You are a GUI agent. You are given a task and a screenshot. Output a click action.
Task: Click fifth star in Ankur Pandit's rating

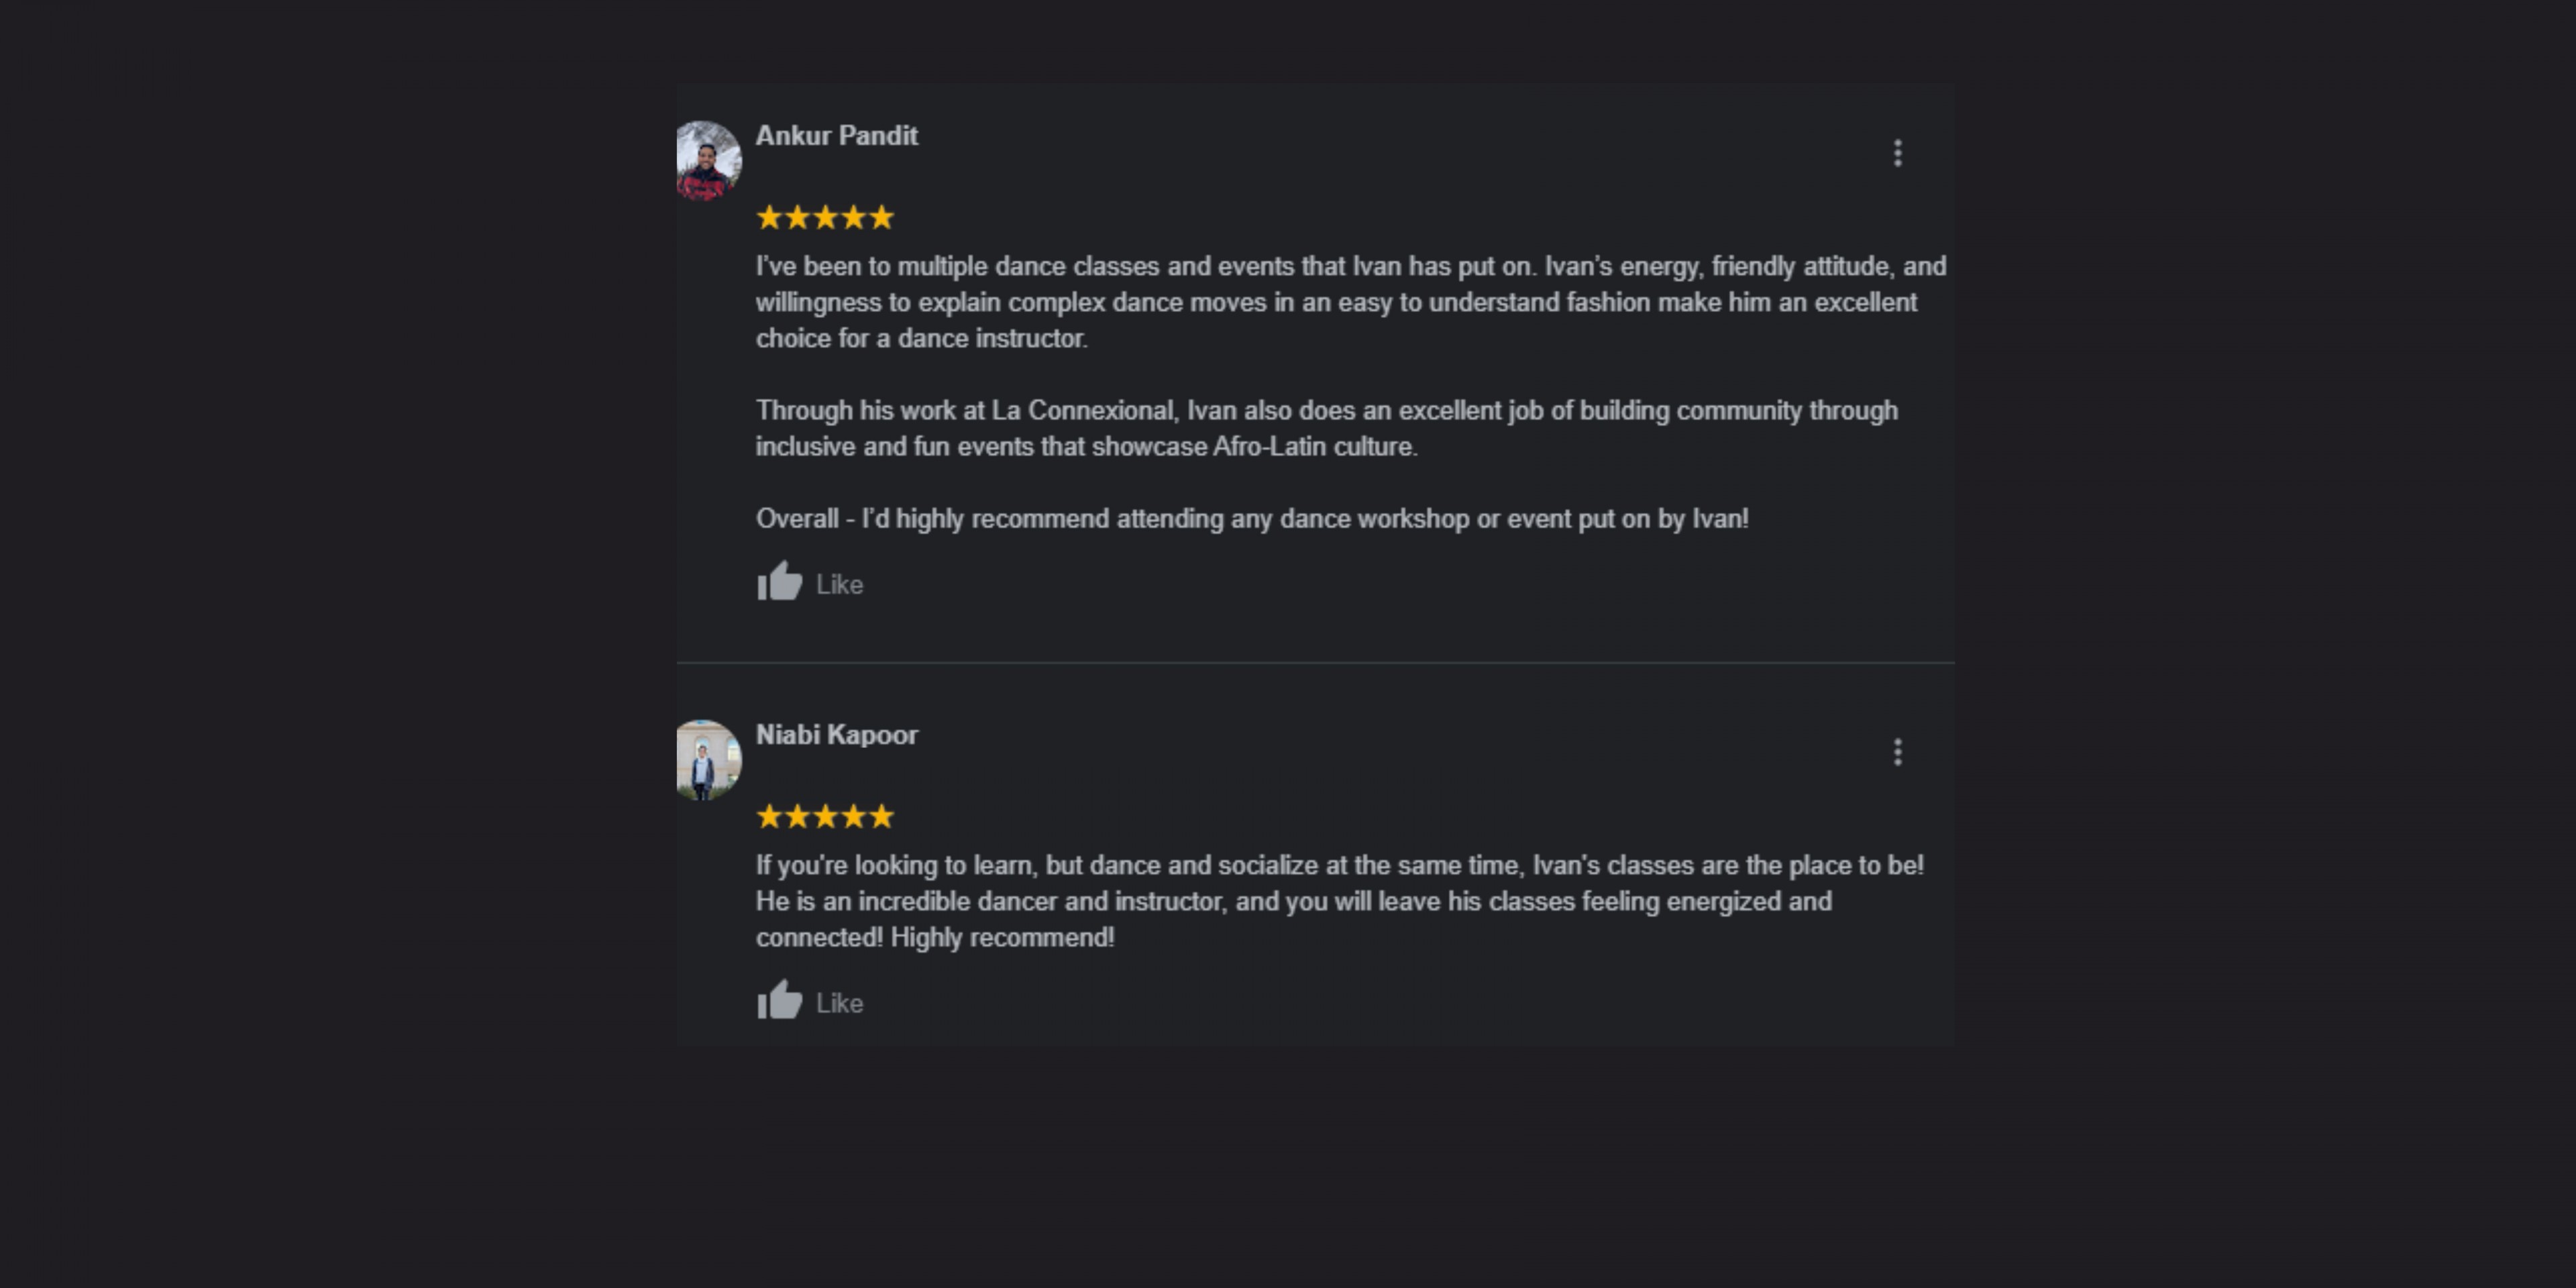point(881,218)
